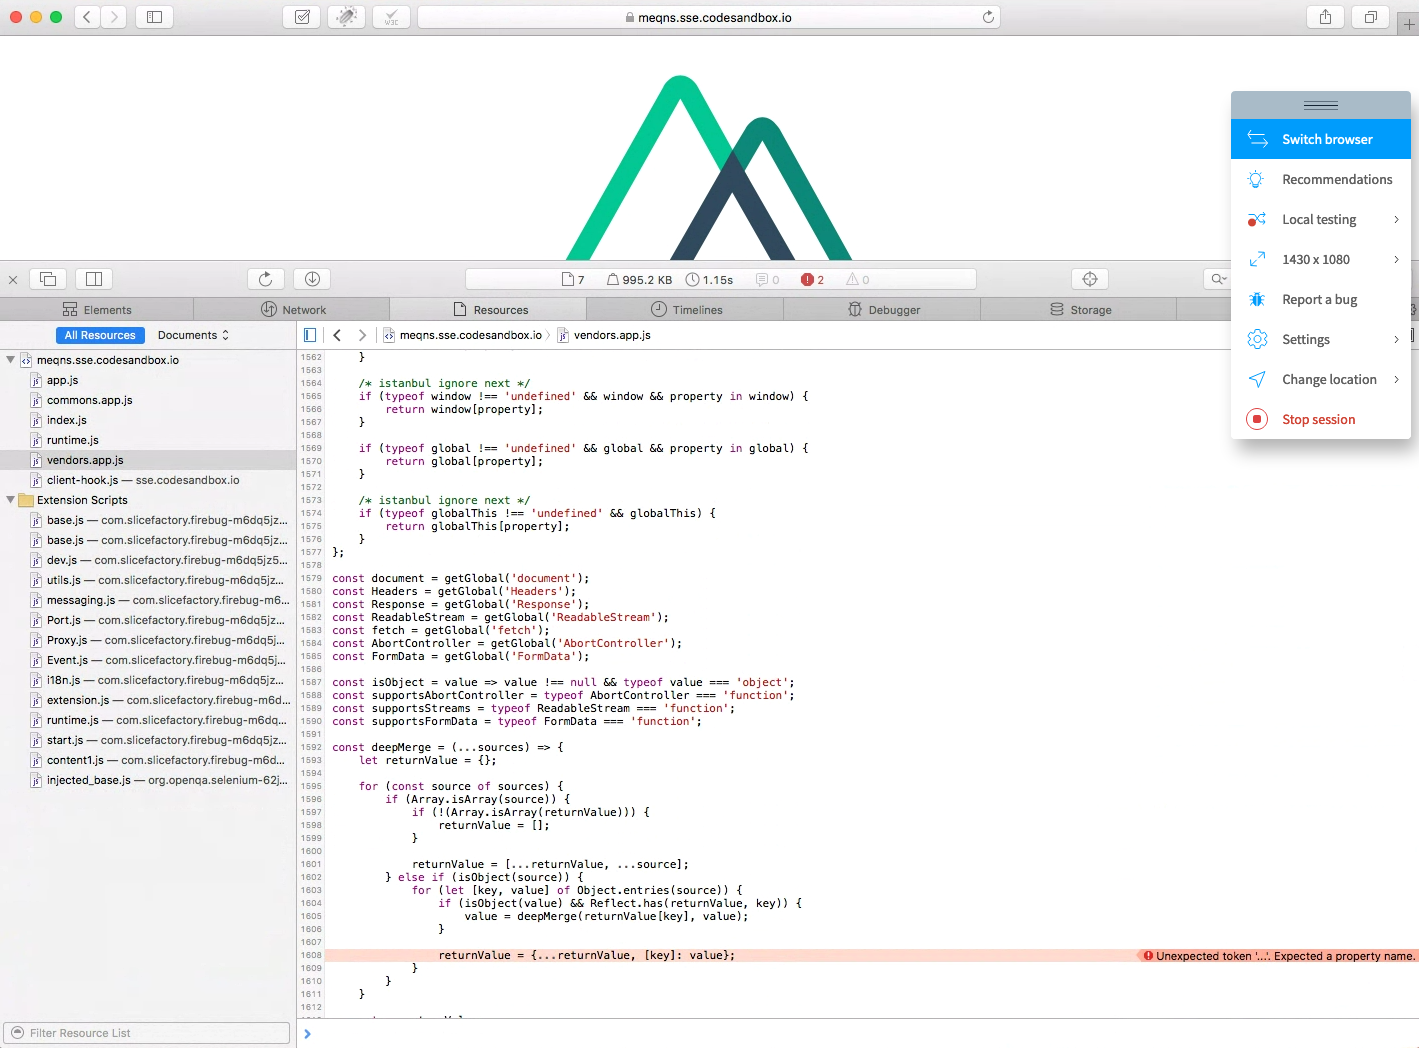The image size is (1419, 1048).
Task: Click the W3C validator extension icon
Action: coord(391,17)
